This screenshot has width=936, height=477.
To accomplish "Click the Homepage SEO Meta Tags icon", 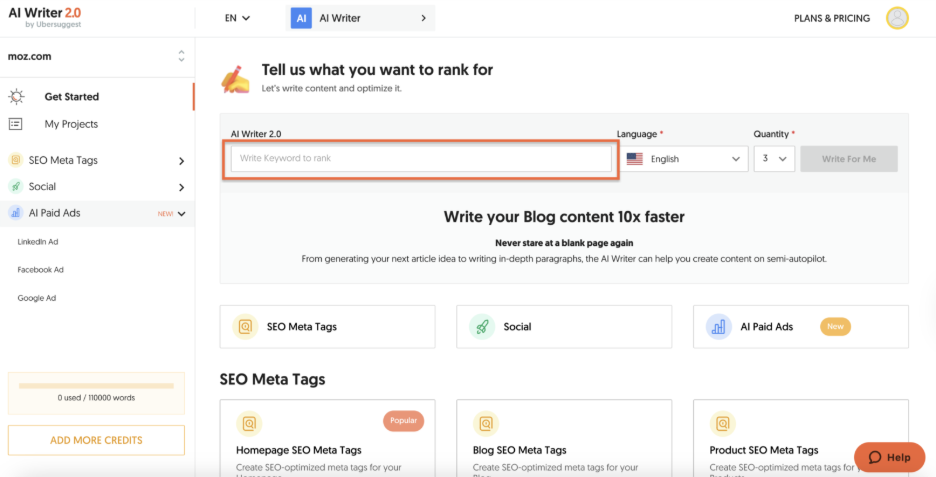I will pyautogui.click(x=249, y=424).
